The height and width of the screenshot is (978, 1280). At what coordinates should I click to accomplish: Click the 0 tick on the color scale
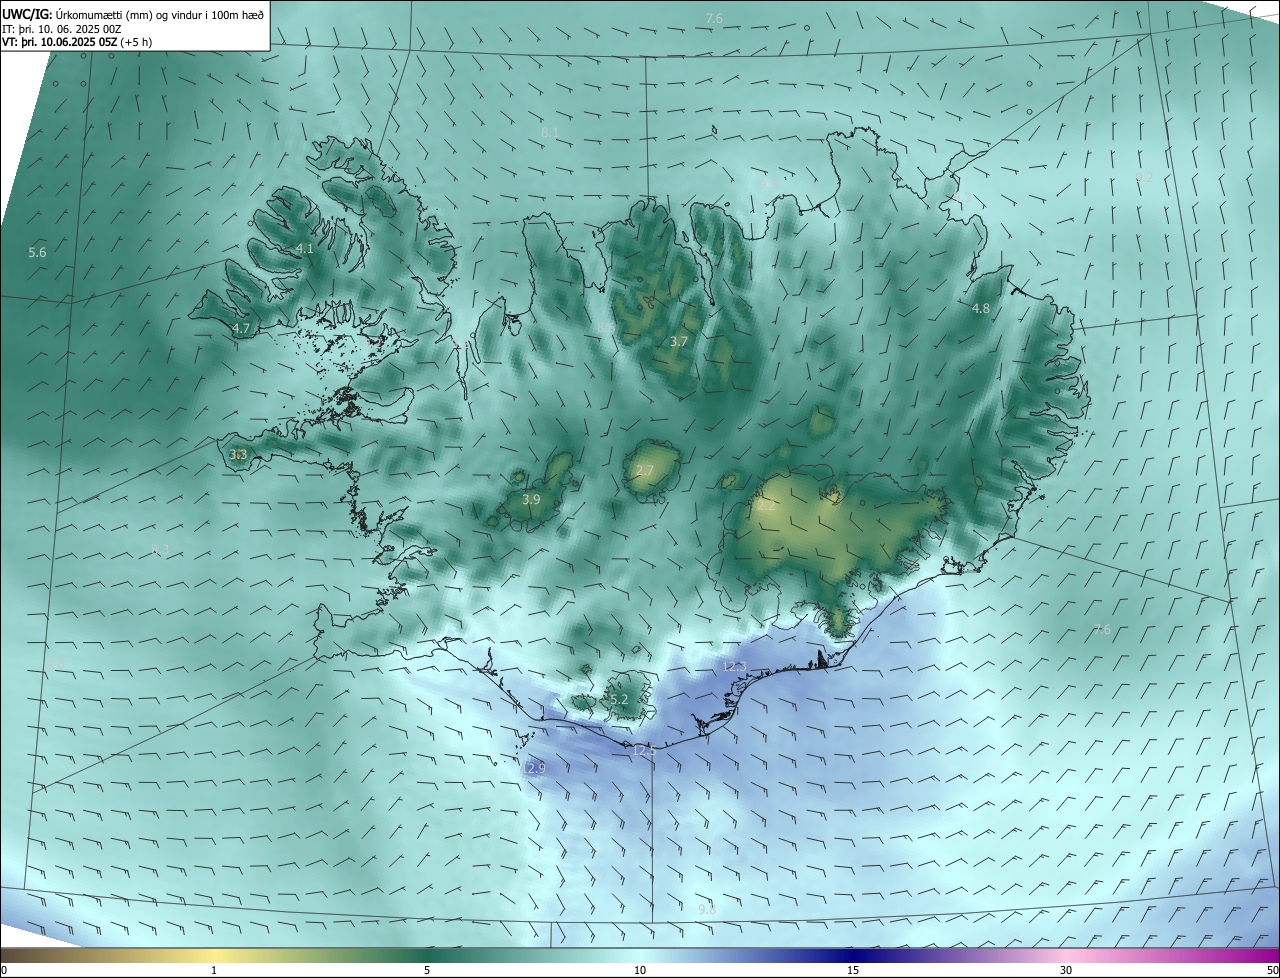(4, 970)
